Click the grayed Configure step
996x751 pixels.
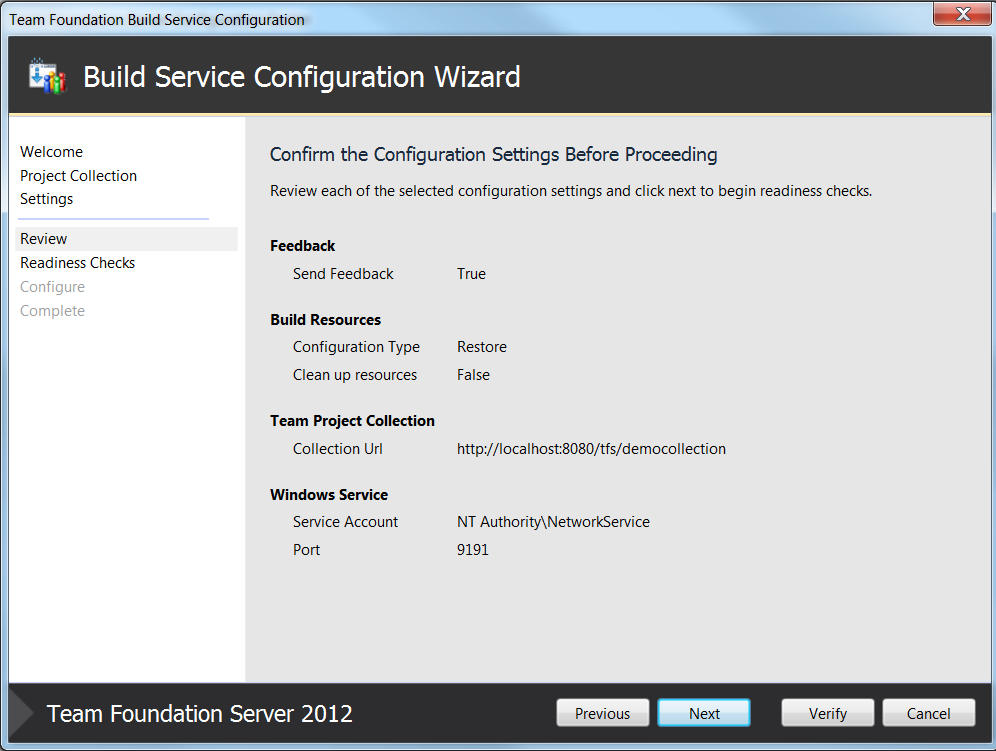52,287
